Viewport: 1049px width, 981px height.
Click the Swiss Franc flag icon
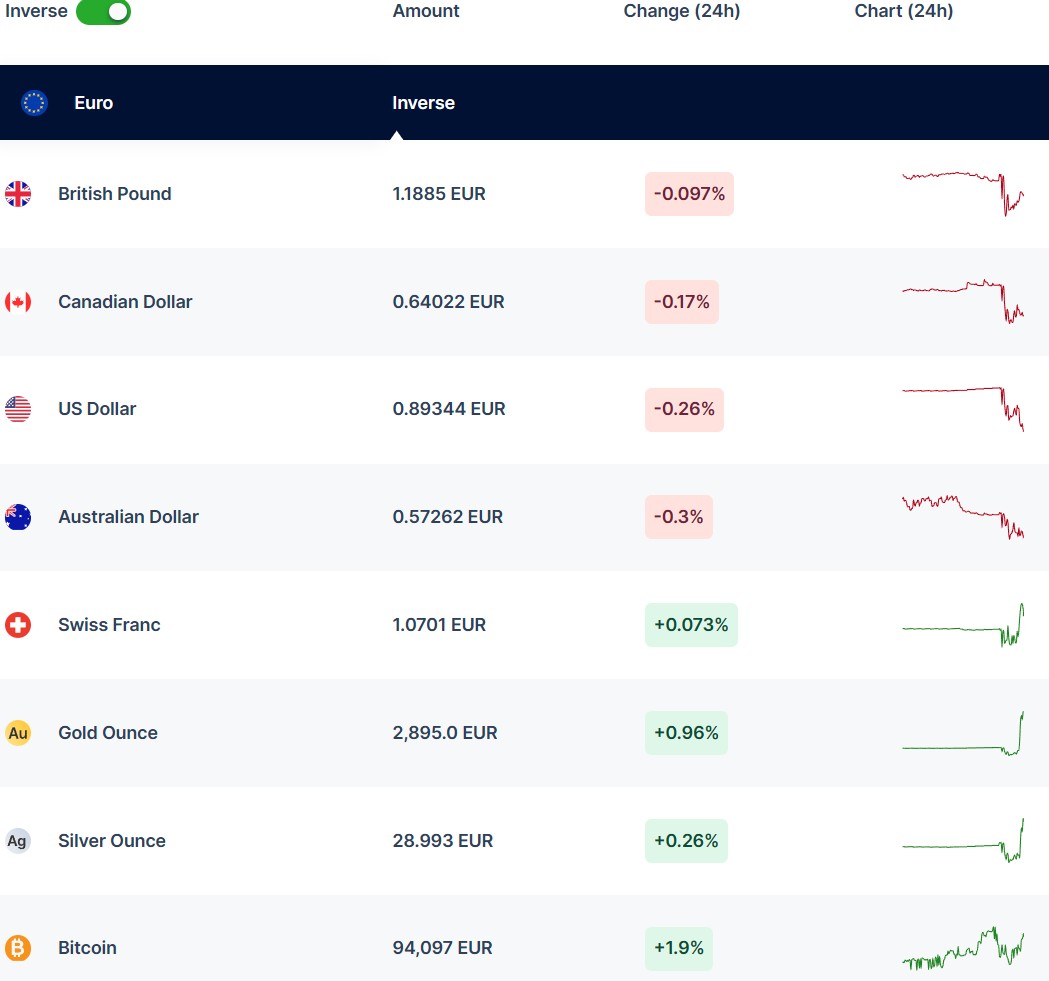(x=18, y=625)
